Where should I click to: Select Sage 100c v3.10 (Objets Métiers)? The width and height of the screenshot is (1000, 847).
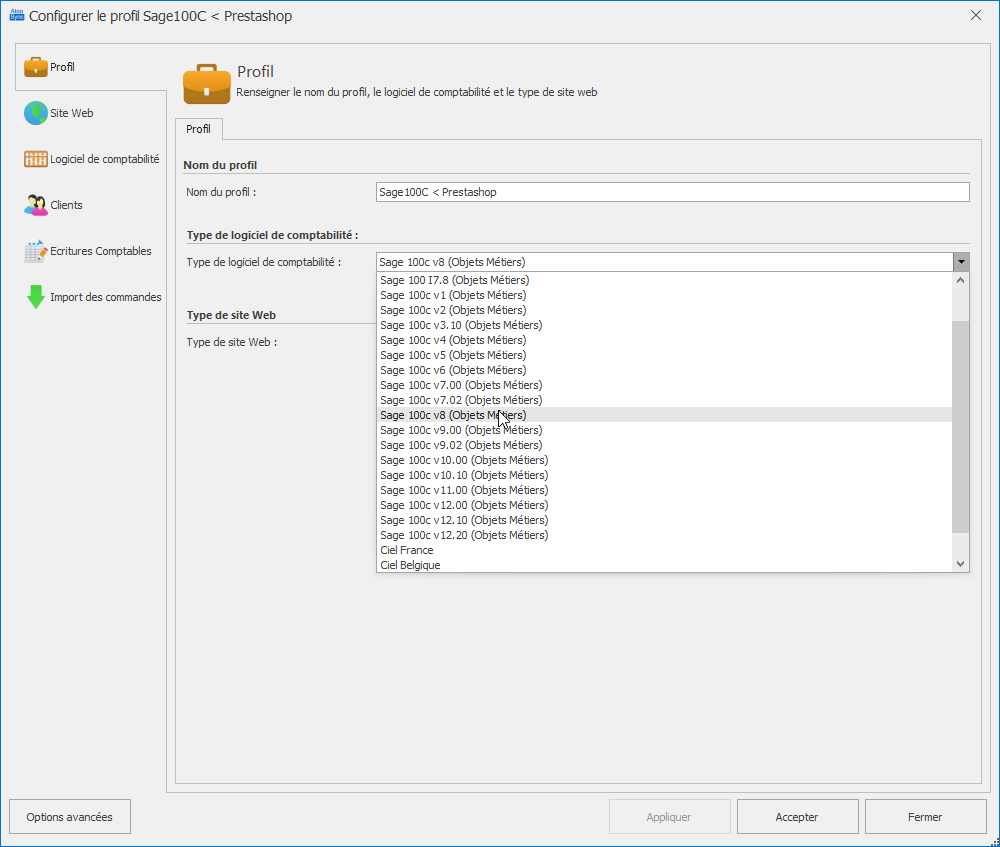point(664,325)
